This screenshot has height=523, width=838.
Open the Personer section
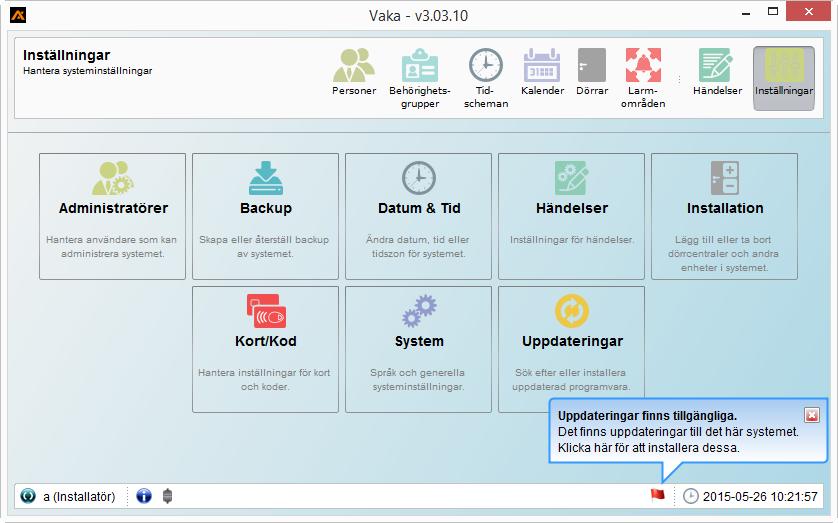click(x=354, y=72)
